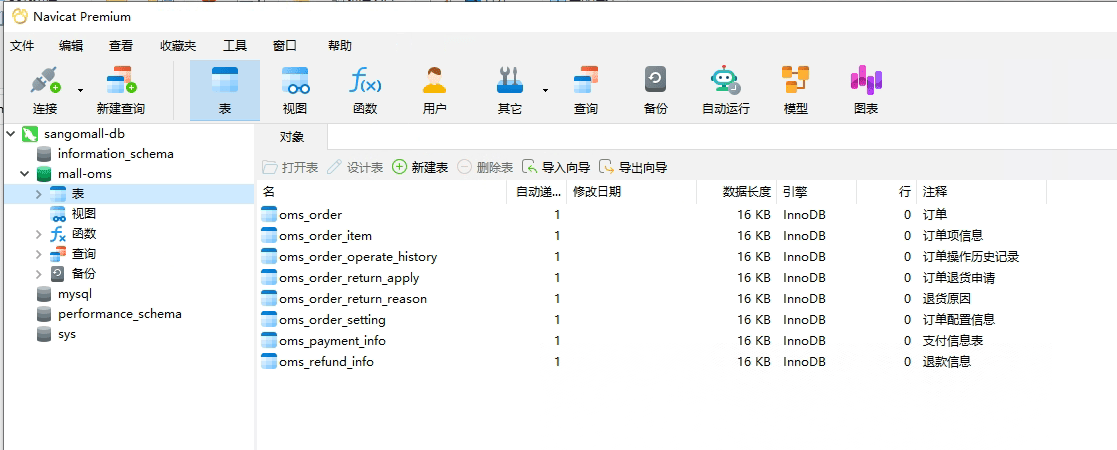Image resolution: width=1117 pixels, height=450 pixels.
Task: Sort by the 名 column header
Action: (x=381, y=192)
